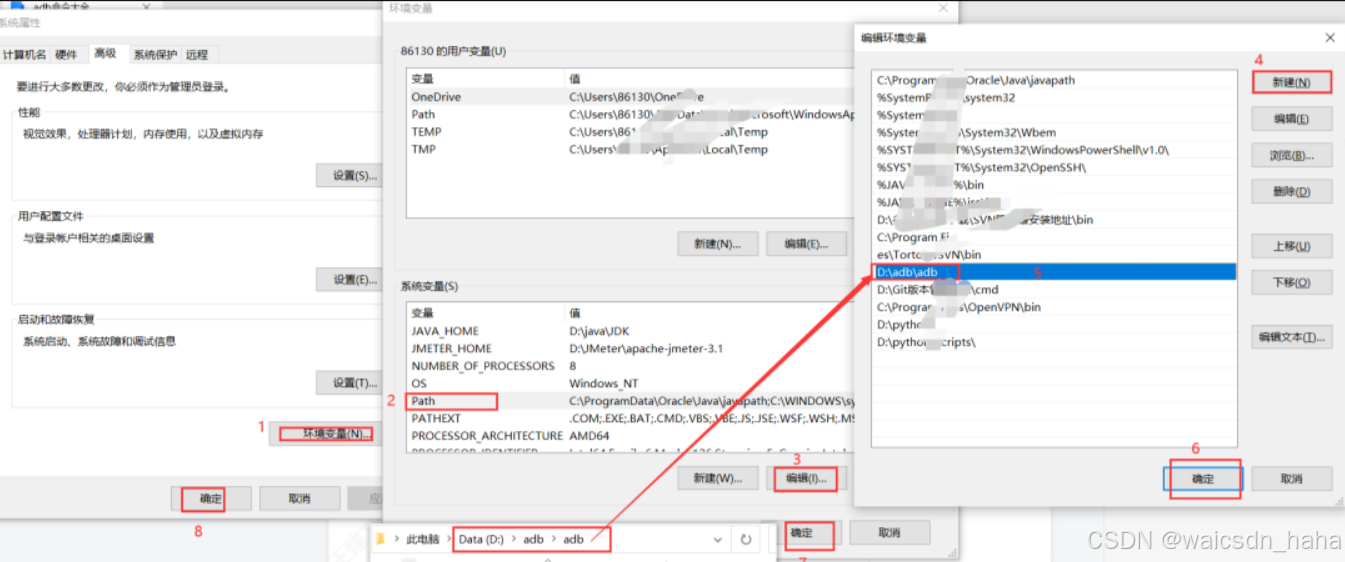This screenshot has height=562, width=1345.
Task: Select the System32\Wbem path entry
Action: tap(1054, 132)
